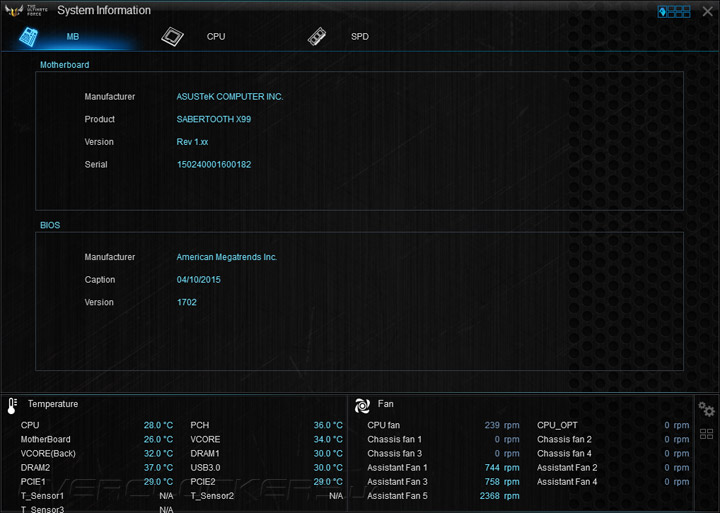Close the System Information window
This screenshot has width=720, height=513.
[708, 11]
